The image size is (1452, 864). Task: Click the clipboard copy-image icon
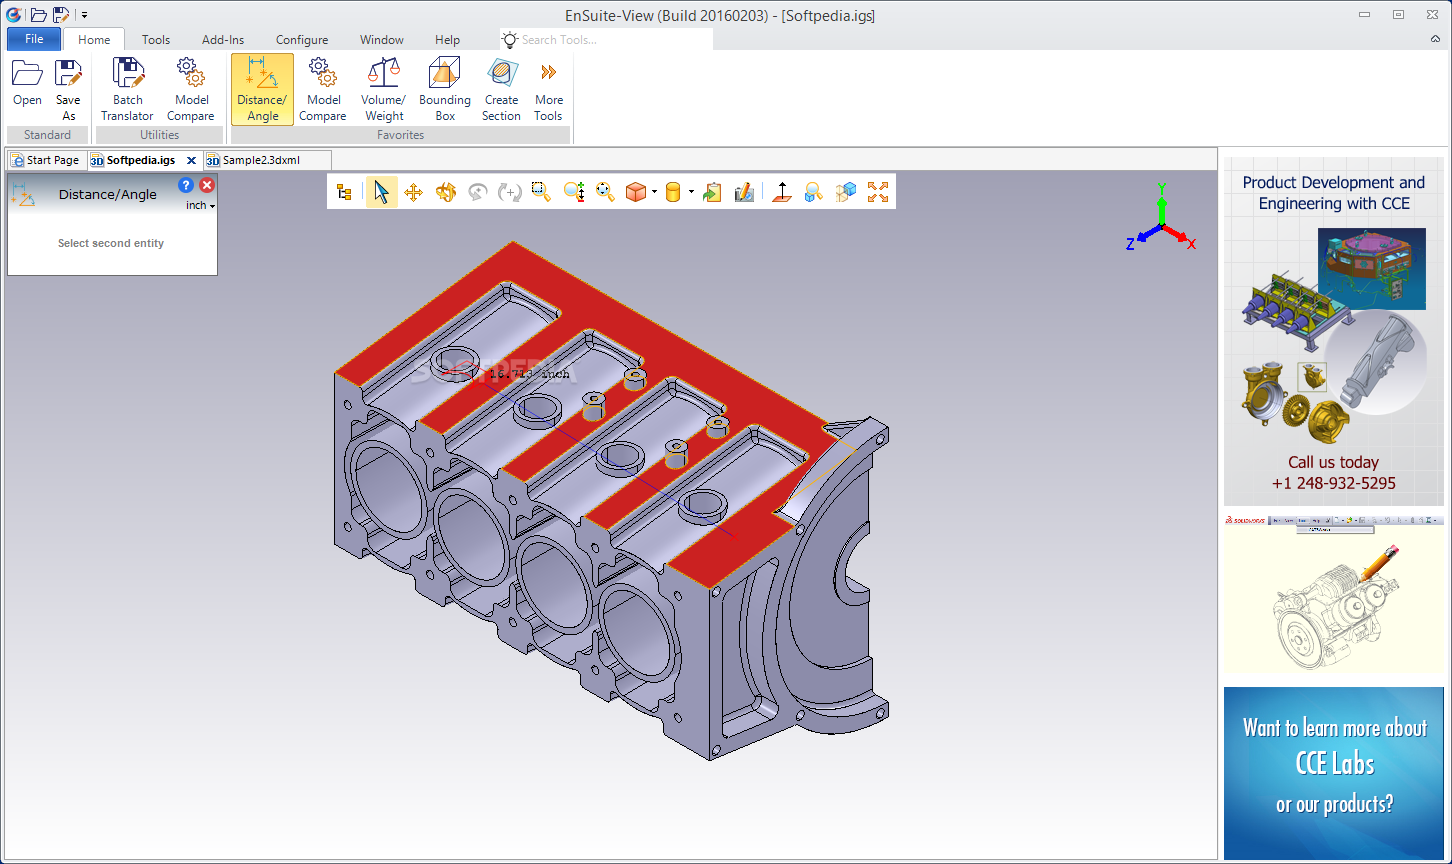pos(712,192)
